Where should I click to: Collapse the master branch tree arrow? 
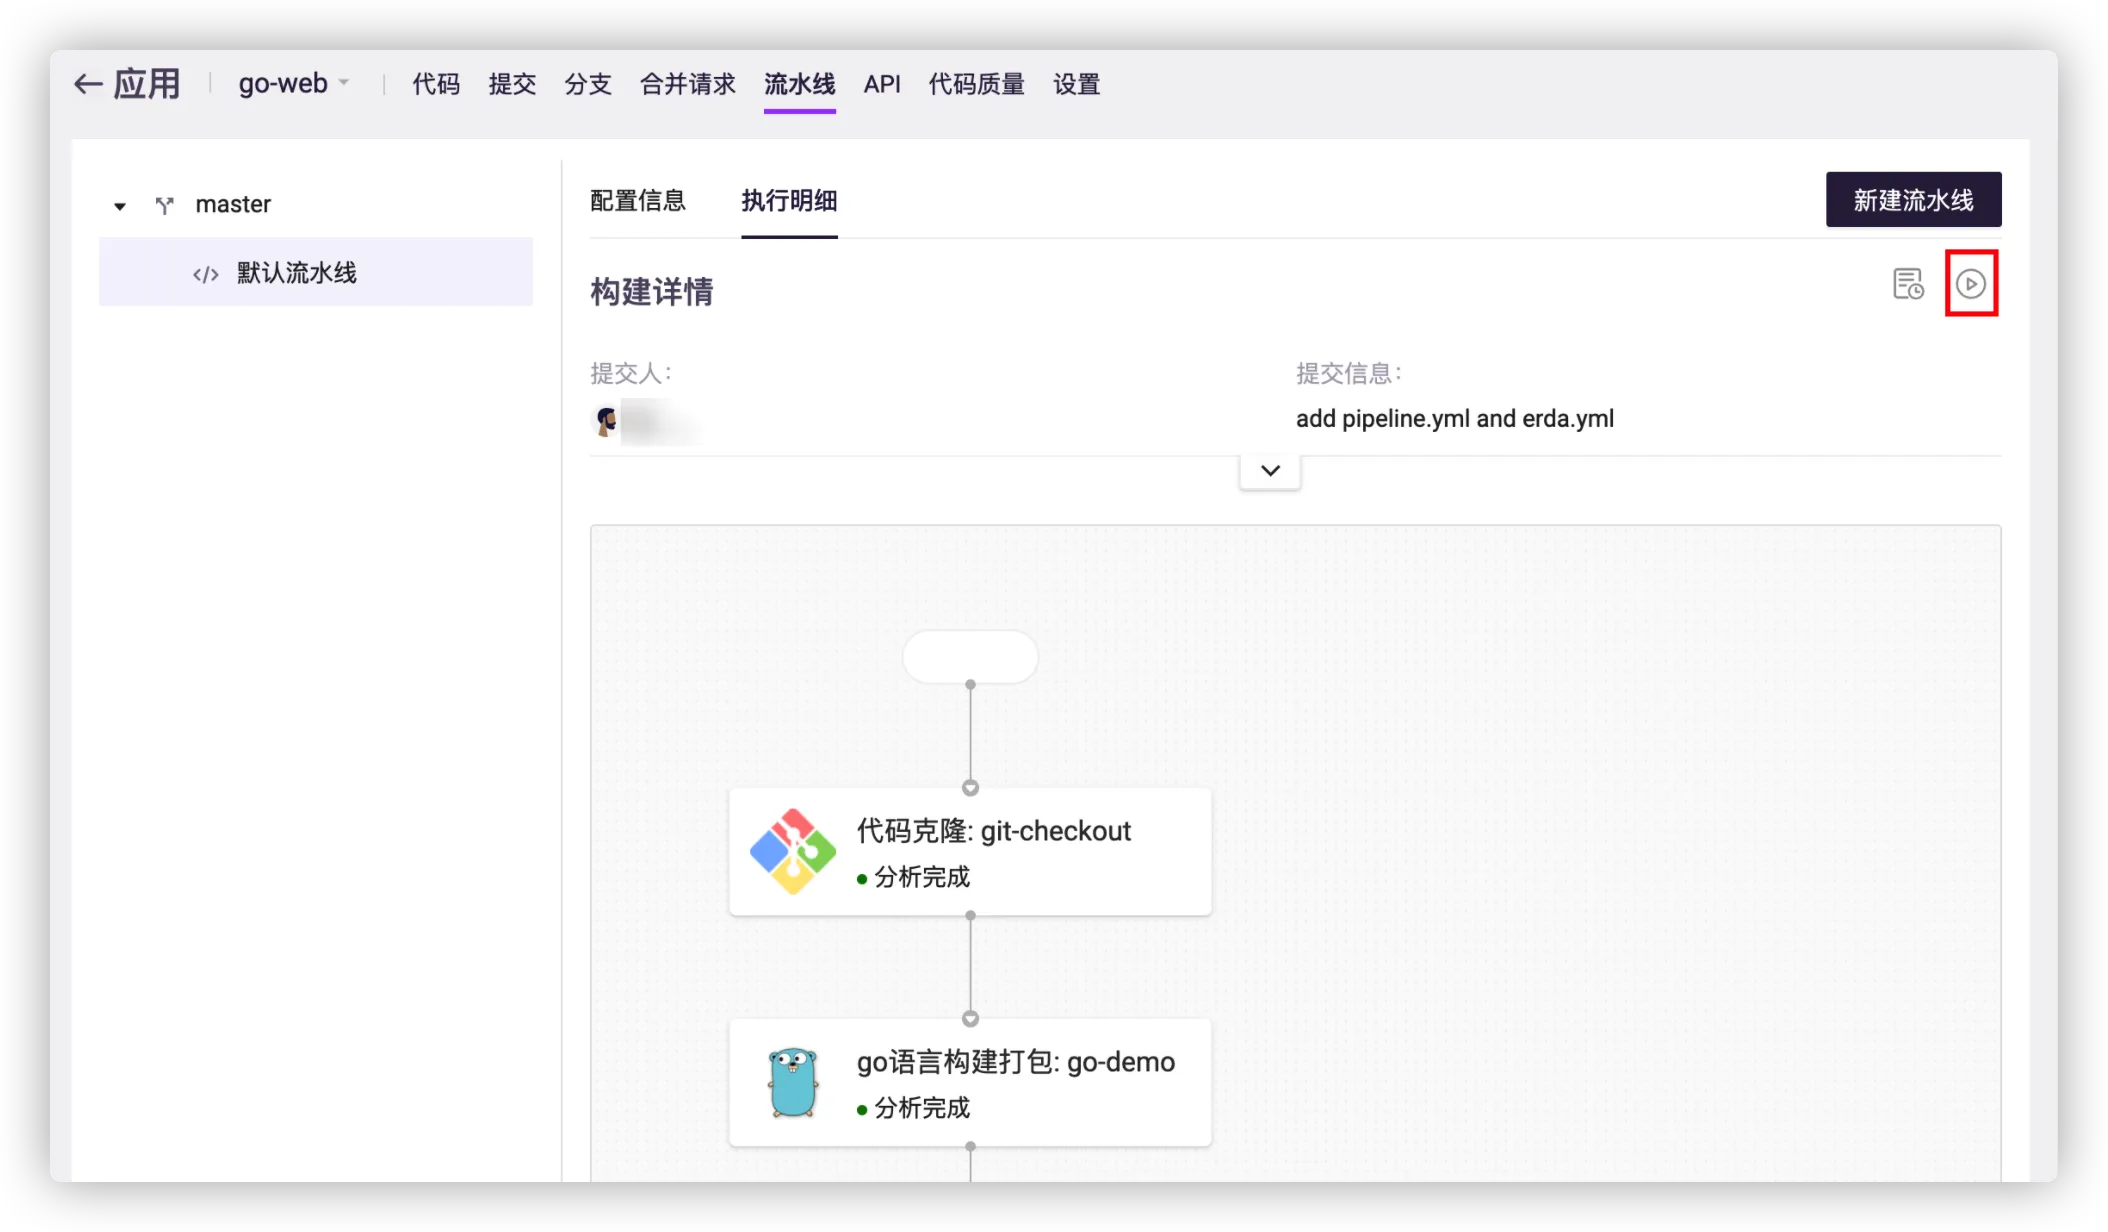pos(120,206)
